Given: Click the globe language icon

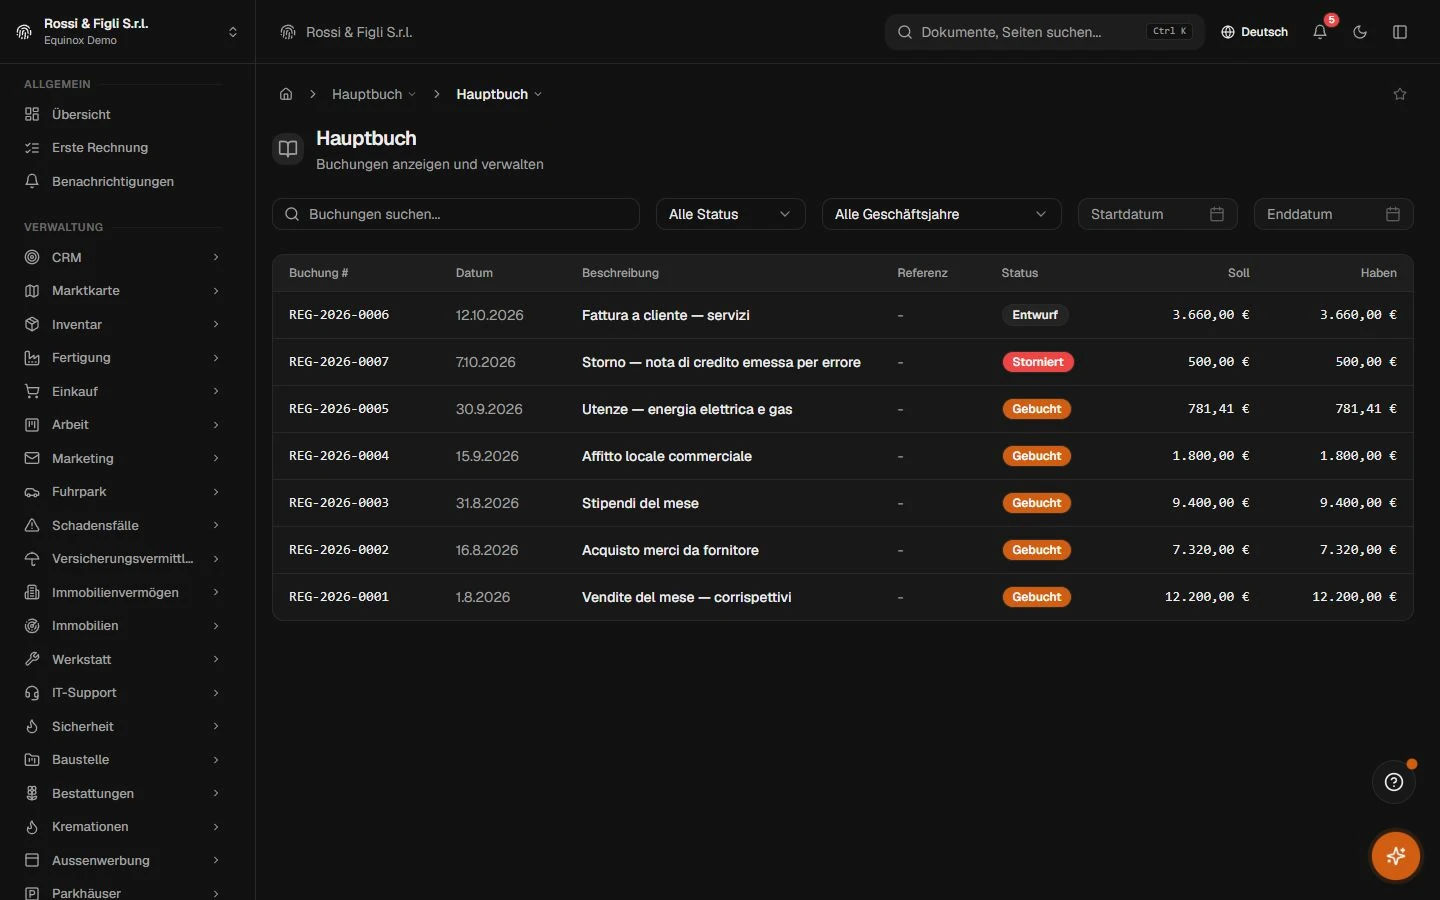Looking at the screenshot, I should tap(1228, 32).
